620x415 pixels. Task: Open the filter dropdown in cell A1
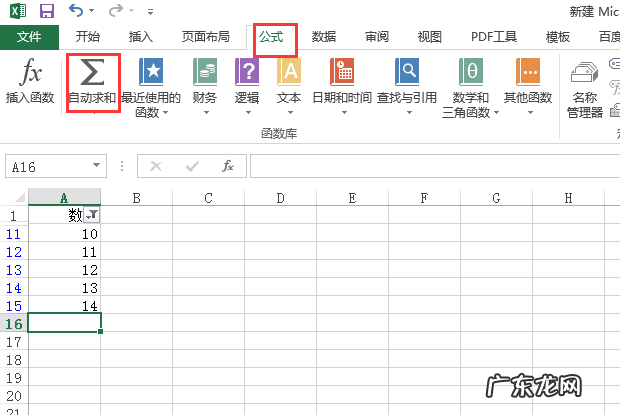click(x=93, y=215)
